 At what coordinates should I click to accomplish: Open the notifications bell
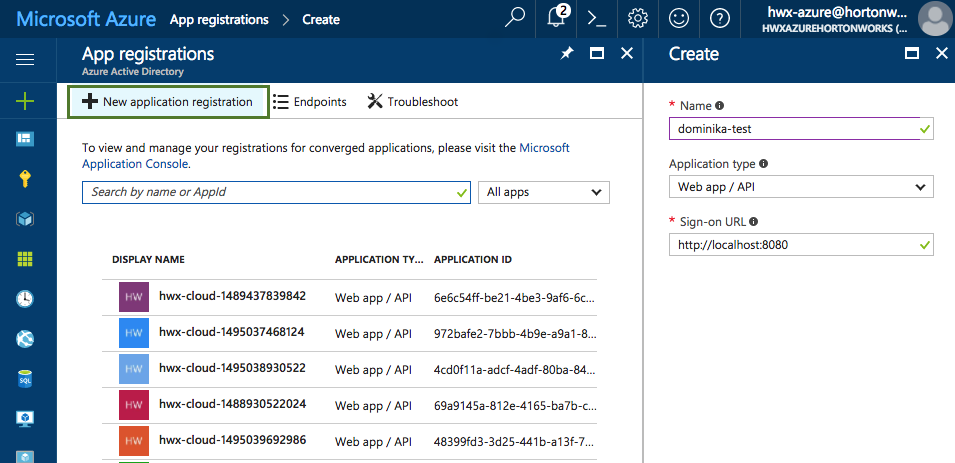tap(556, 18)
